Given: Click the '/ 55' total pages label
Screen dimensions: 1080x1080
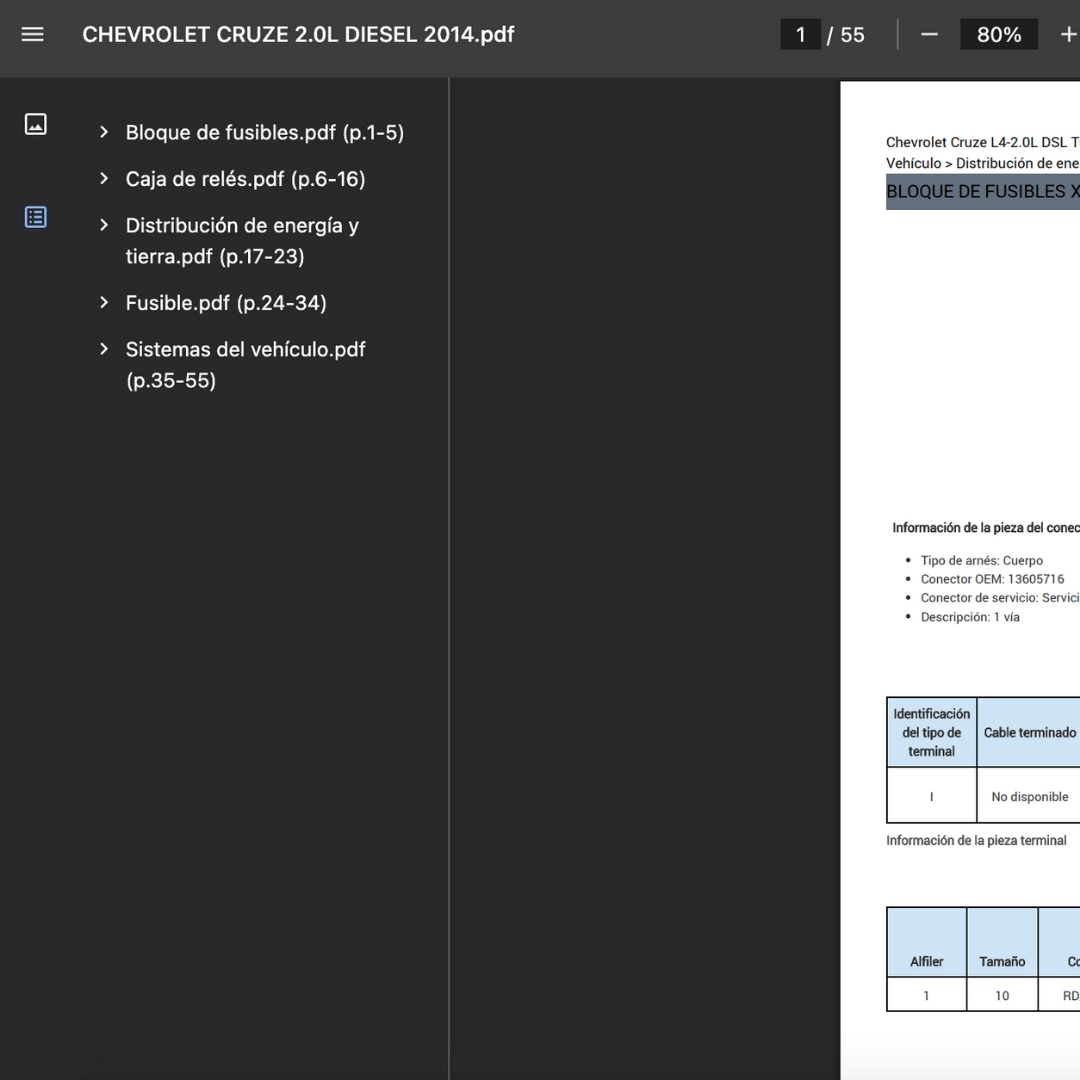Looking at the screenshot, I should pos(846,34).
